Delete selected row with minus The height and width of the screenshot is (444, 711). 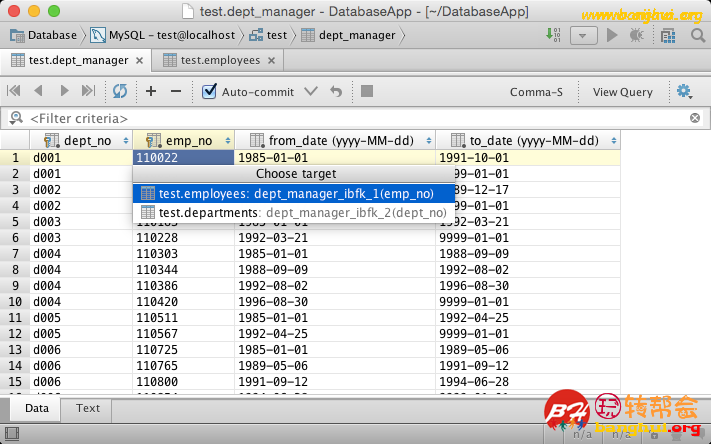pyautogui.click(x=176, y=91)
